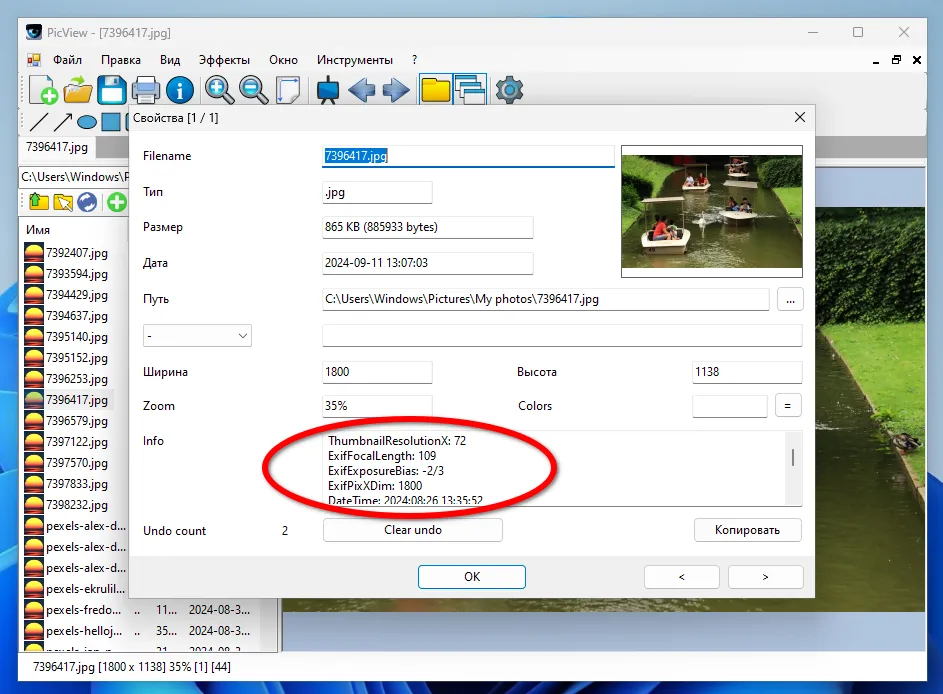
Task: Open image info with the blue info icon
Action: (180, 90)
